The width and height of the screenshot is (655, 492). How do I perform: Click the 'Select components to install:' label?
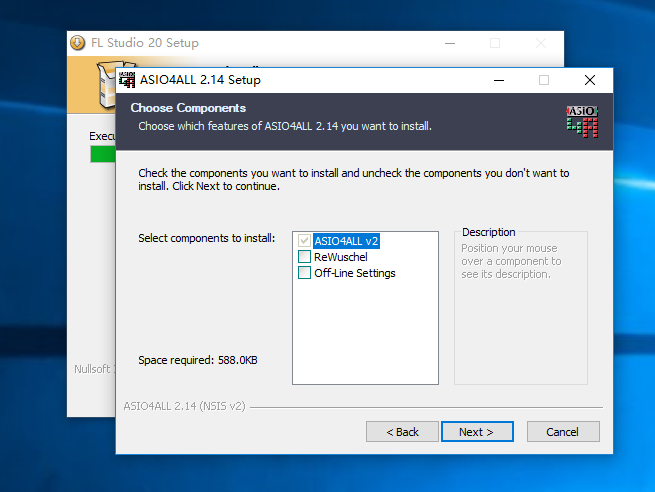tap(207, 238)
